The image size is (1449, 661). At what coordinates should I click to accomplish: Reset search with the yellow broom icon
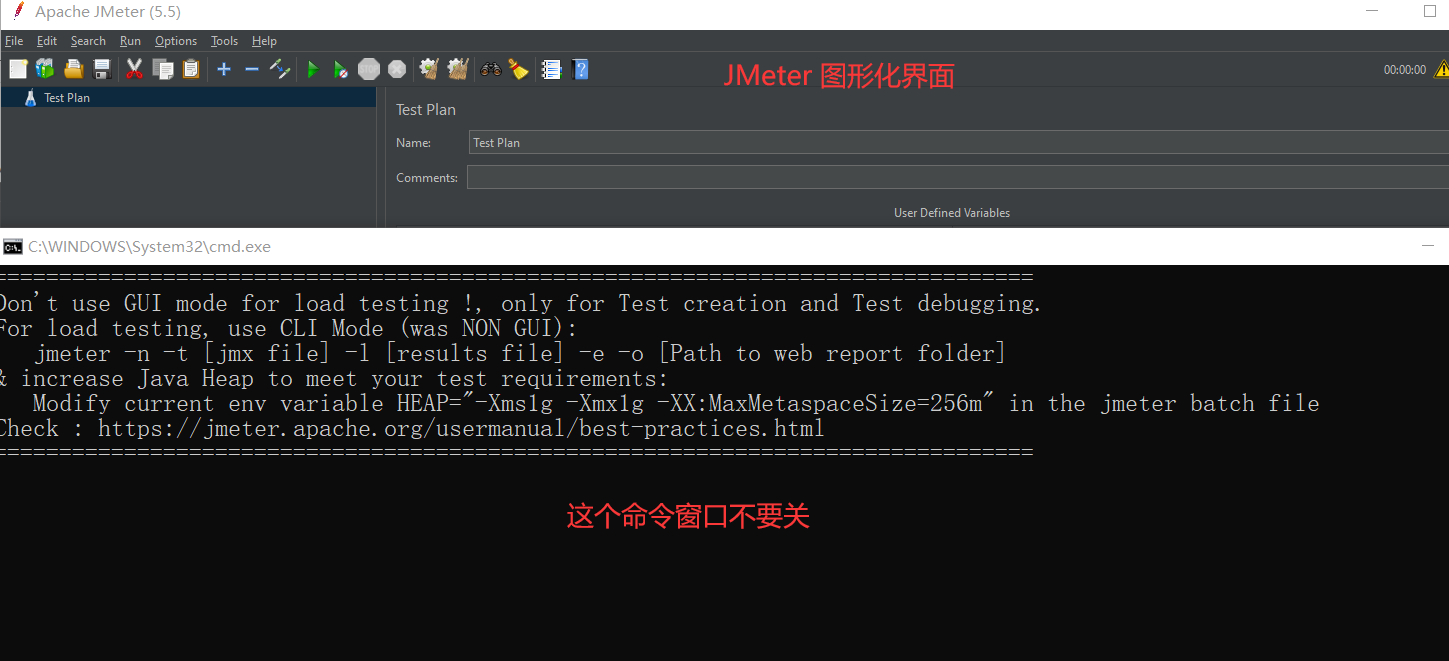[518, 69]
